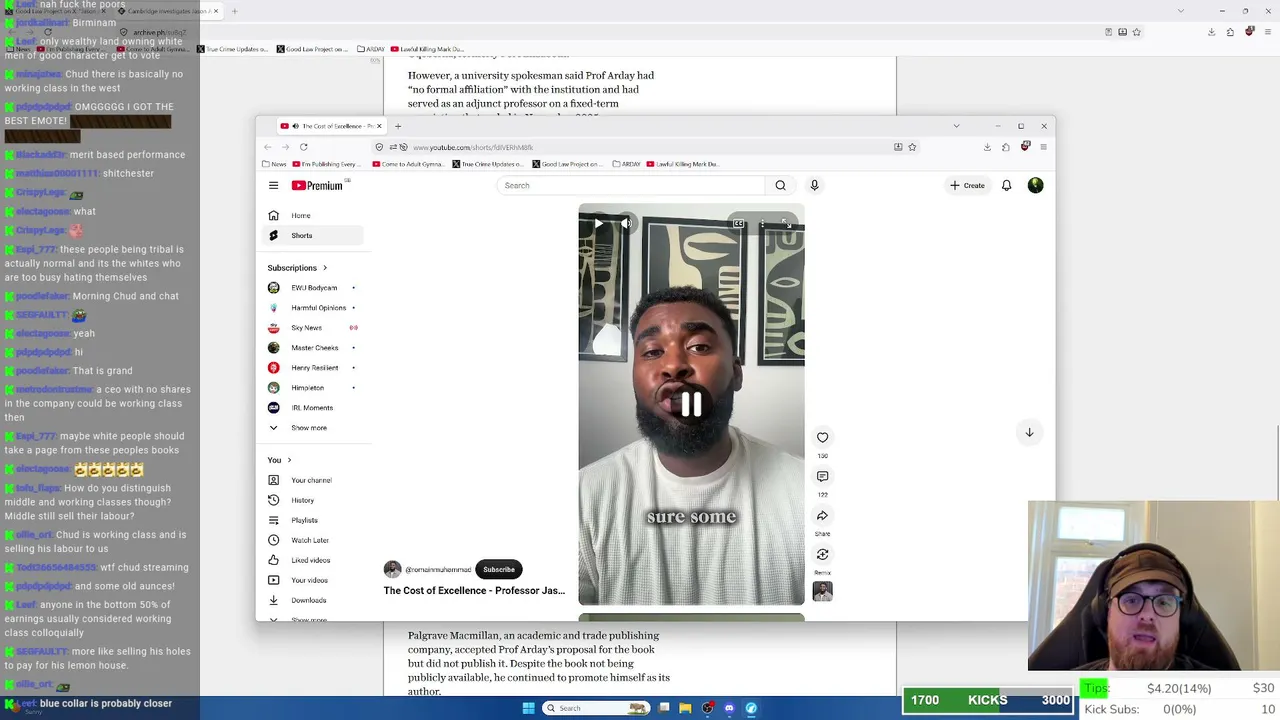Image resolution: width=1280 pixels, height=720 pixels.
Task: Open the News bookmarks folder in YouTube window
Action: [275, 164]
